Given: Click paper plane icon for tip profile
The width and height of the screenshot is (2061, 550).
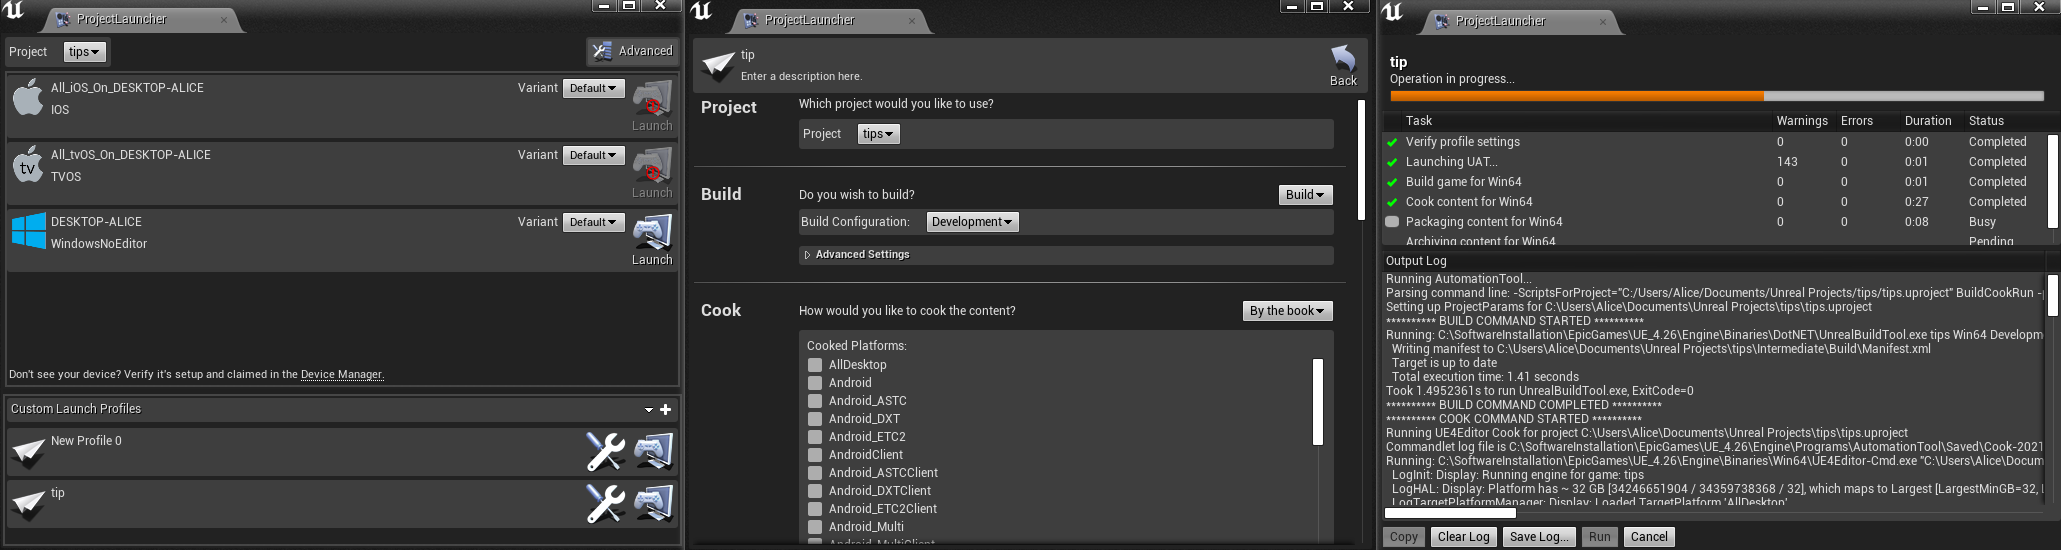Looking at the screenshot, I should pyautogui.click(x=28, y=504).
